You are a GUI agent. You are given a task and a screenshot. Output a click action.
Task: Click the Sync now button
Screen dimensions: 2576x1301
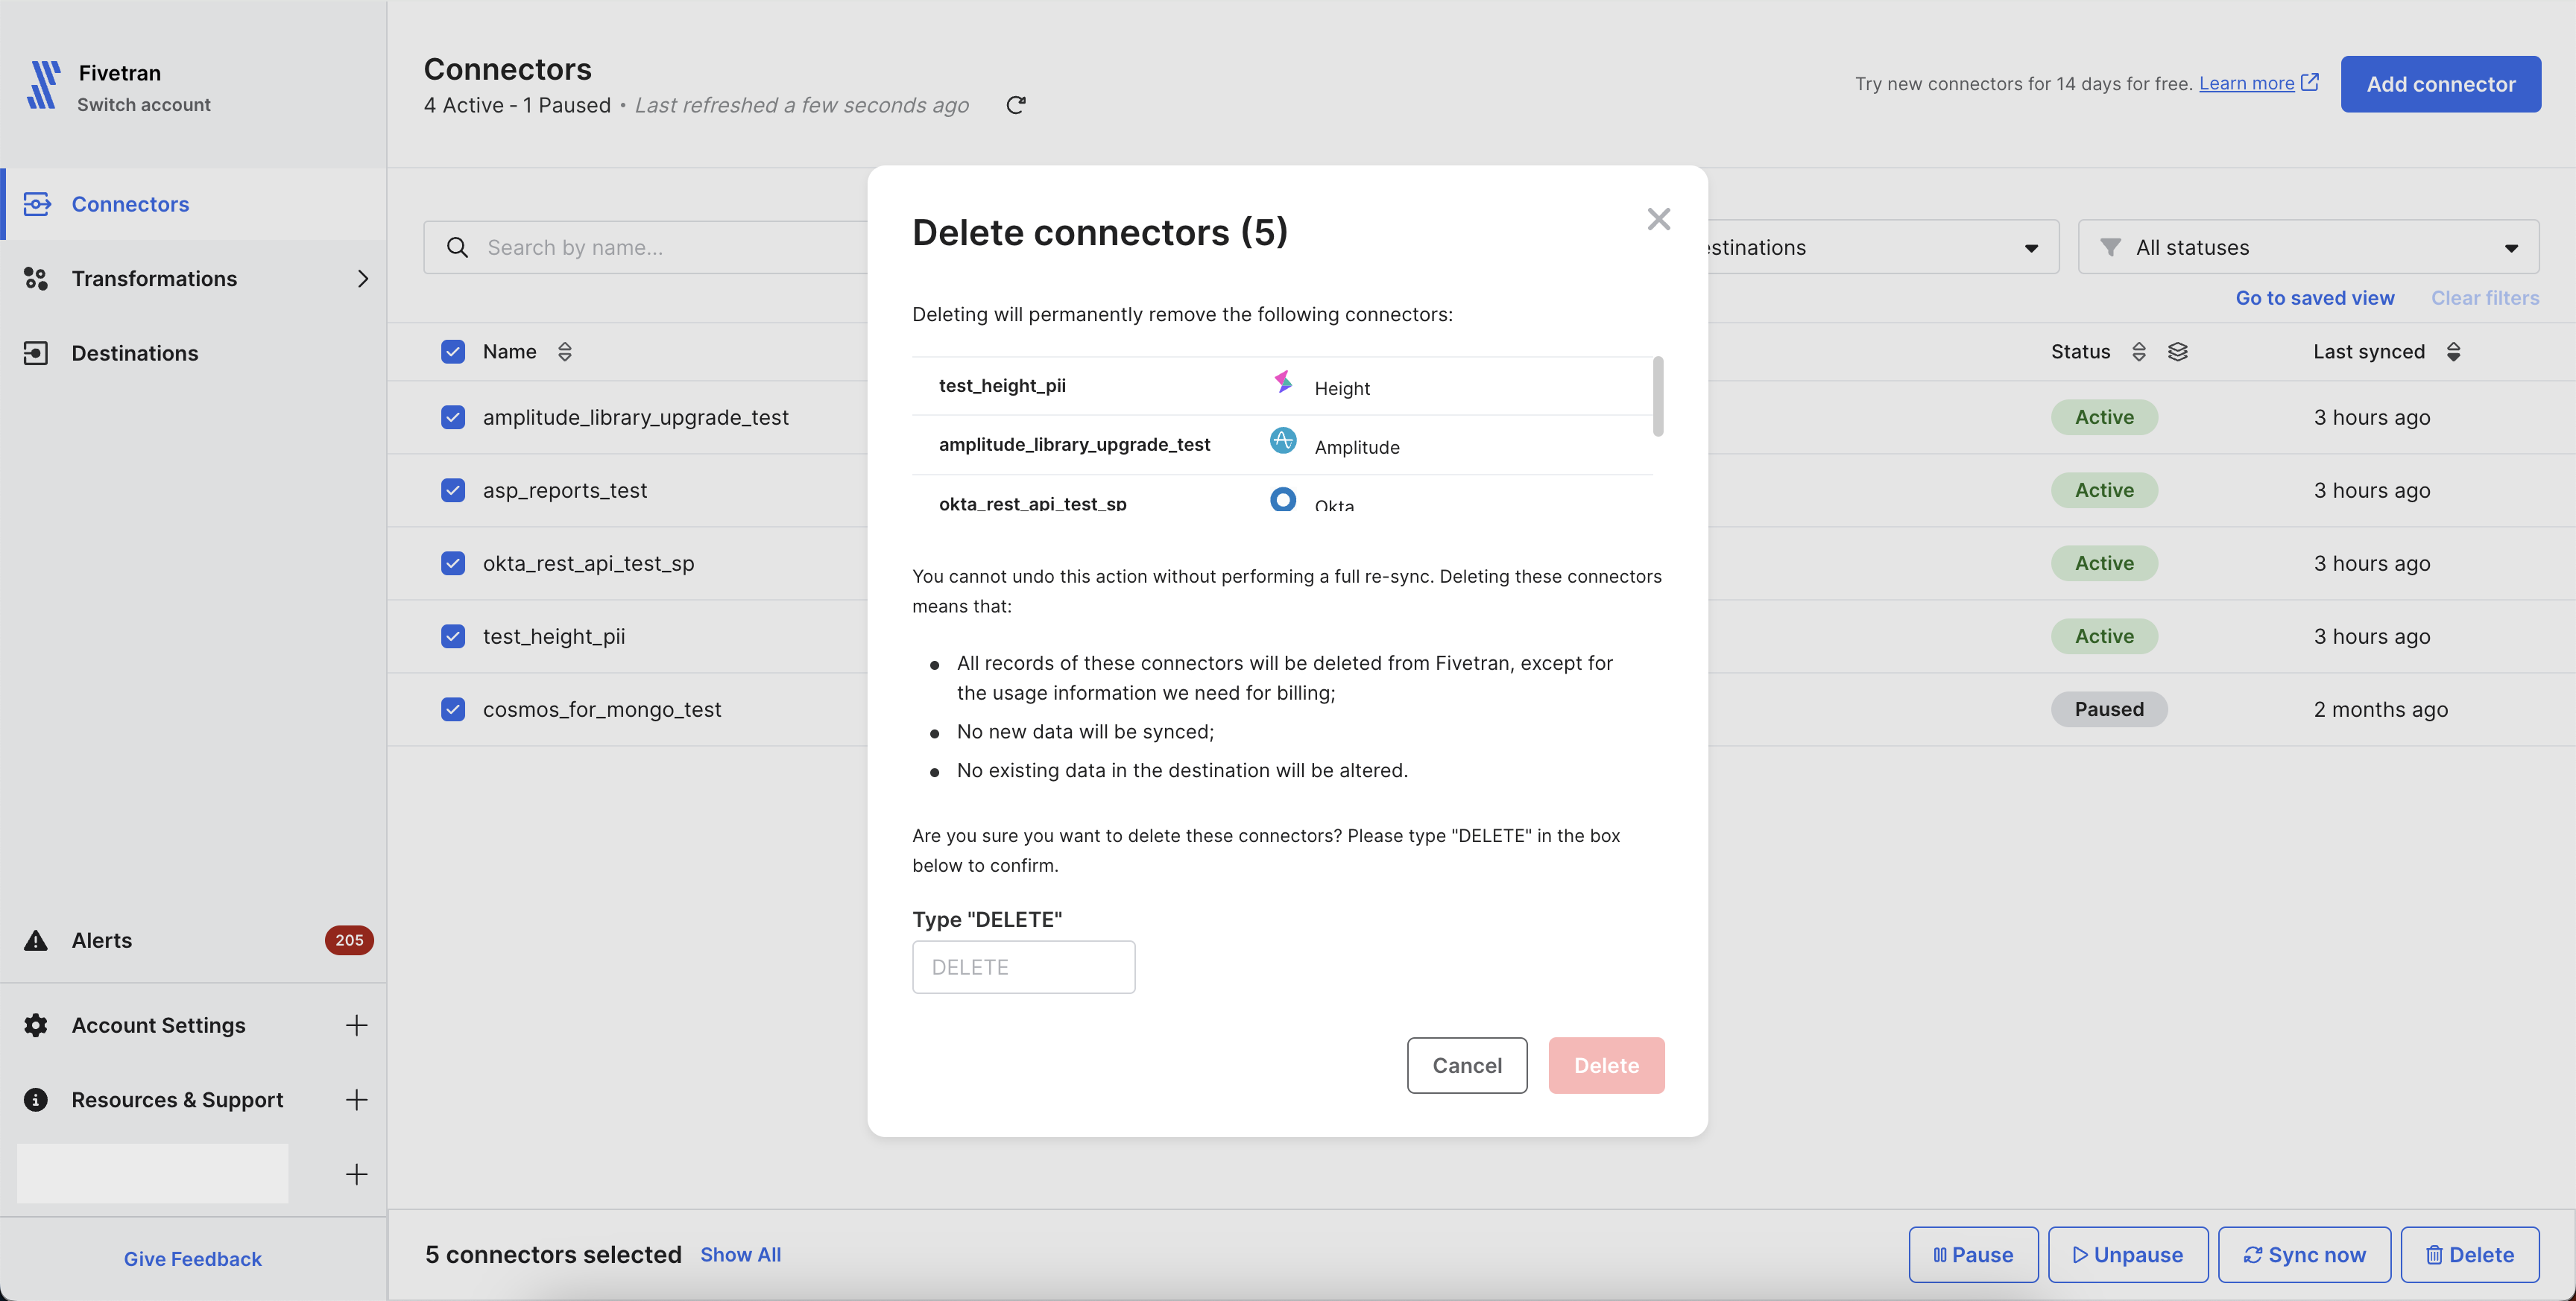point(2304,1255)
